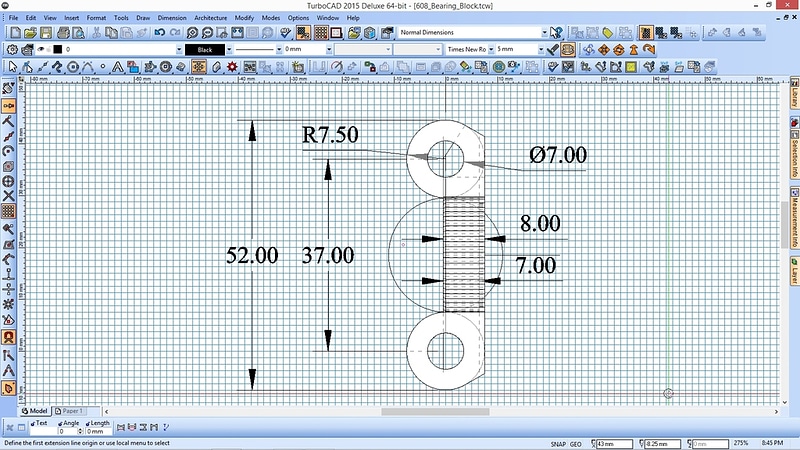
Task: Open the Black color dropdown
Action: coord(229,49)
